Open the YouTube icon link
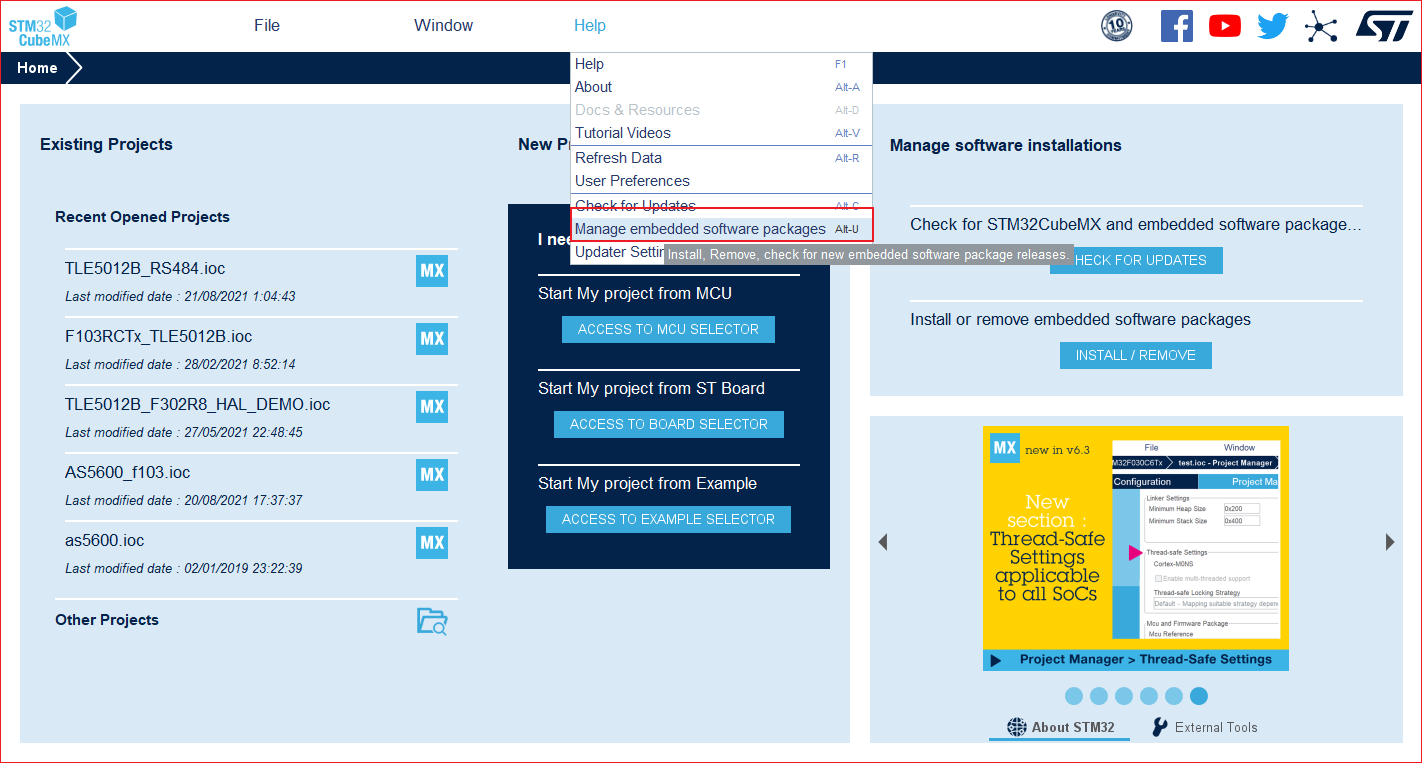The image size is (1422, 763). (1225, 26)
